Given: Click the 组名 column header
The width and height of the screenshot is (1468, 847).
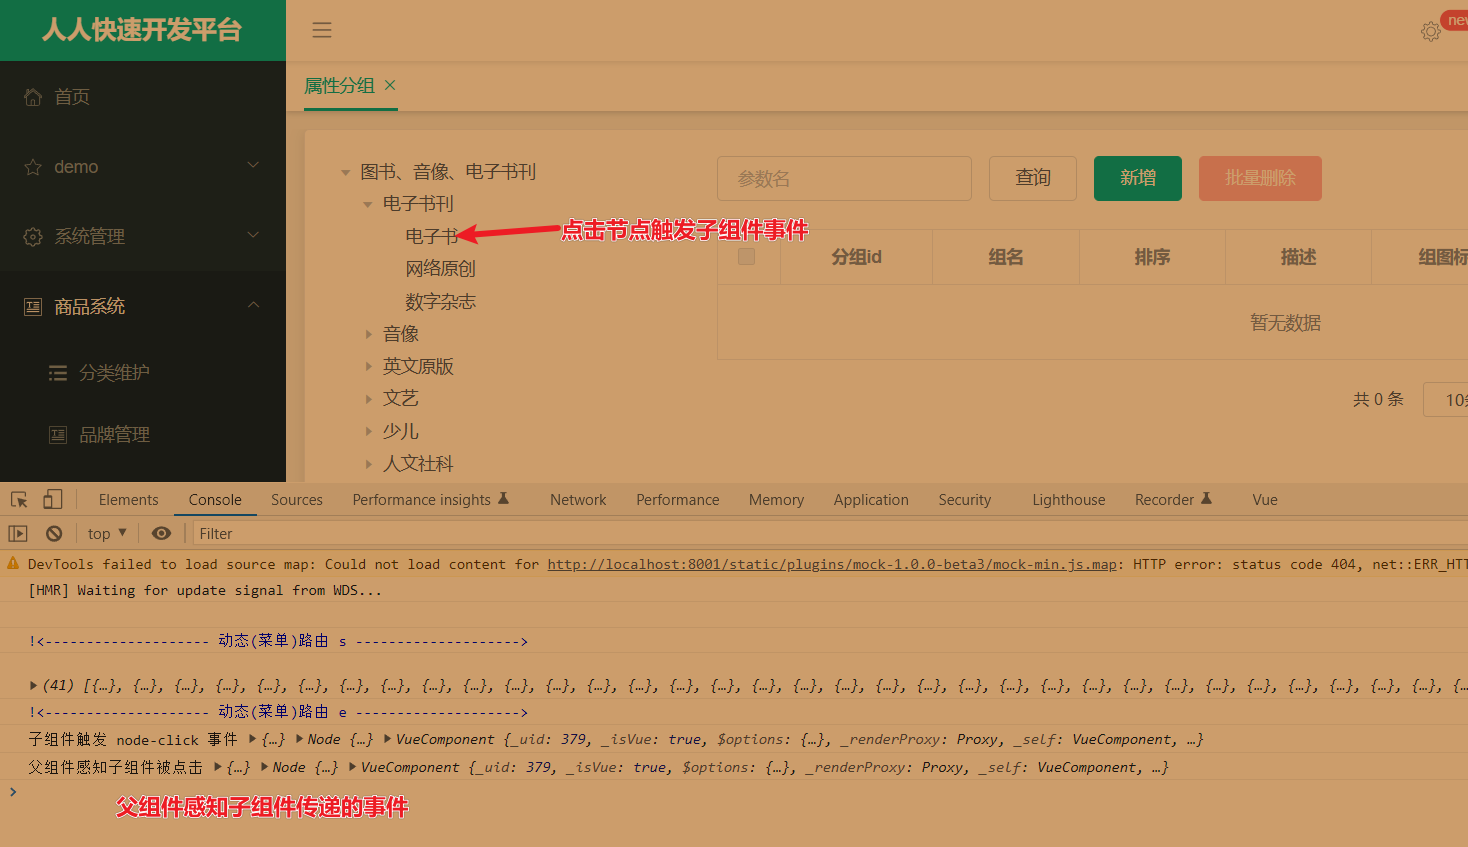Looking at the screenshot, I should pyautogui.click(x=1006, y=257).
